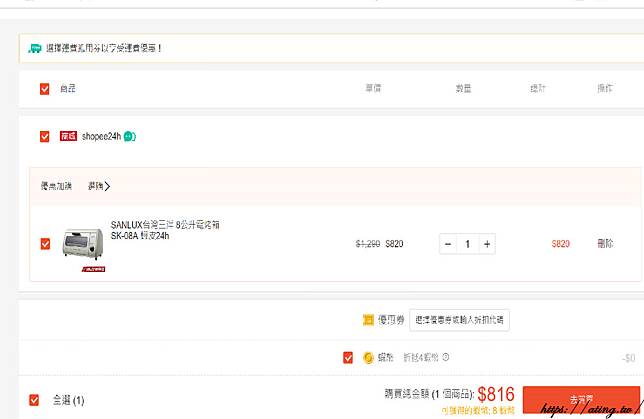Screen dimensions: 644x419
Task: Click the struck-through $1,290 original price
Action: pyautogui.click(x=368, y=244)
